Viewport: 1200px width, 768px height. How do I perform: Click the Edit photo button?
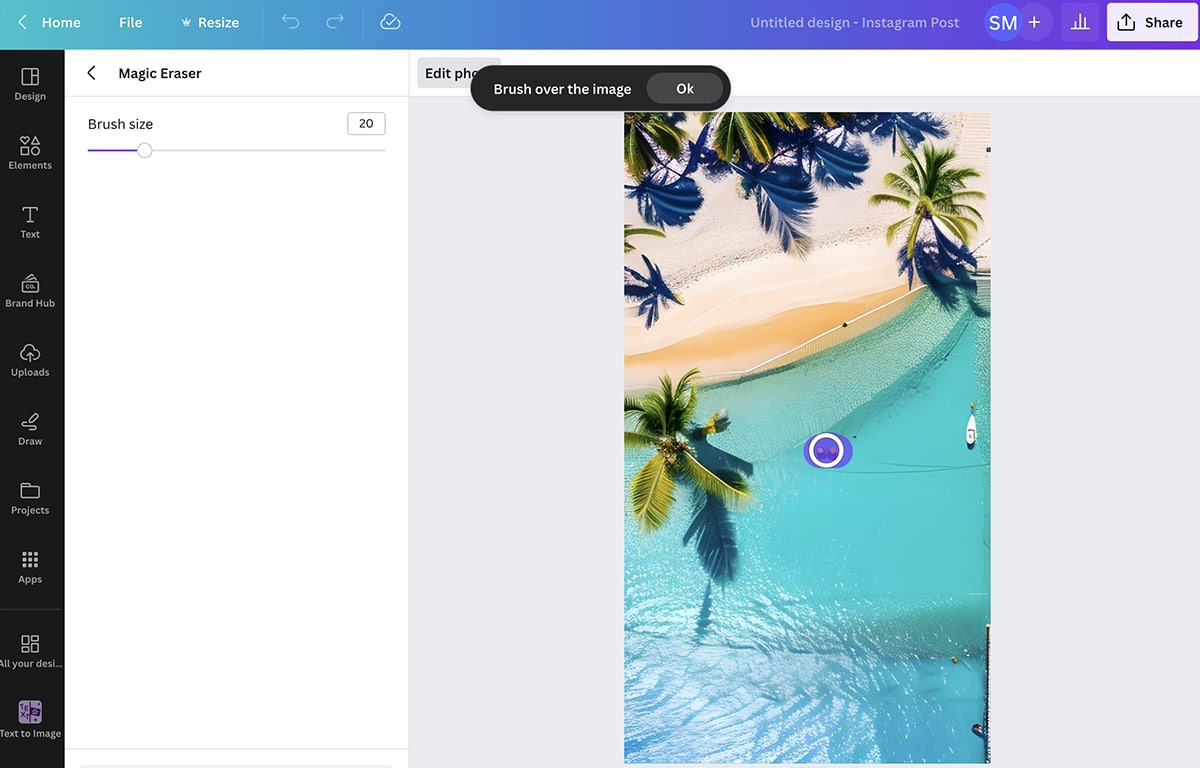pyautogui.click(x=458, y=73)
